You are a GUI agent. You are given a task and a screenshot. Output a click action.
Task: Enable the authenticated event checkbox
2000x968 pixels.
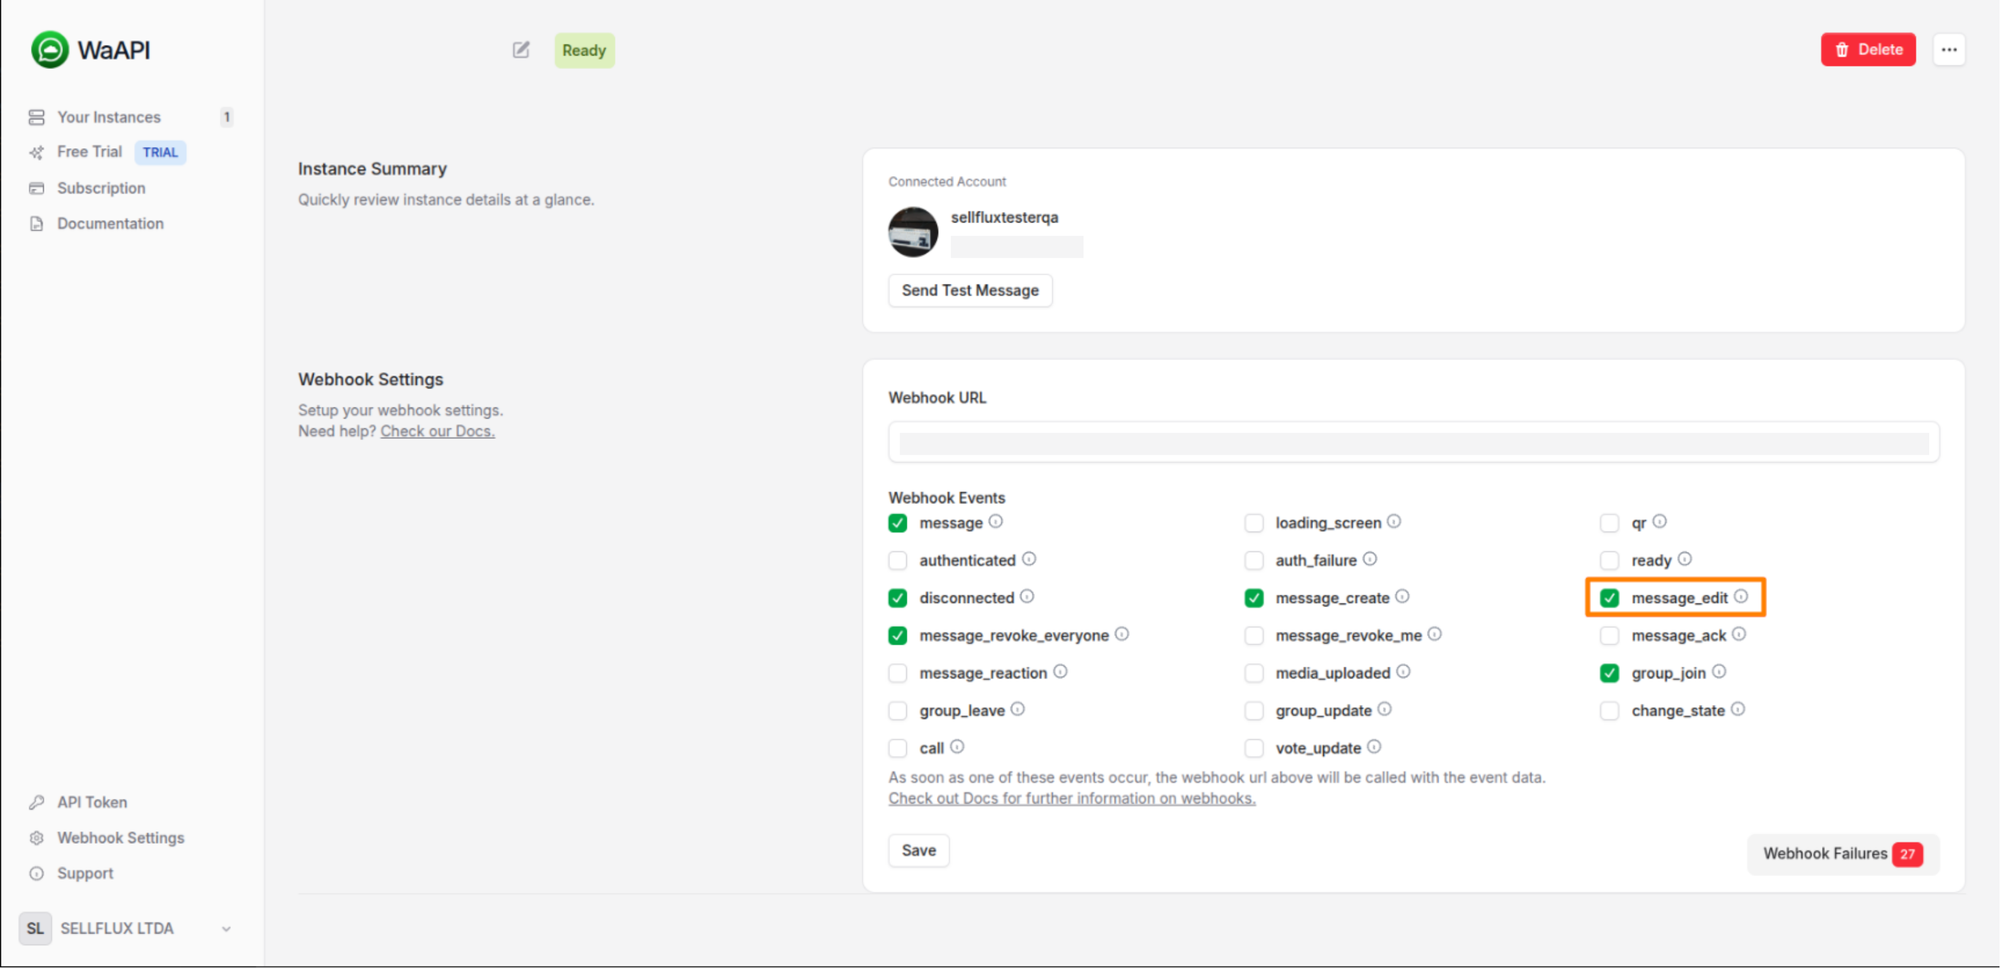tap(898, 560)
